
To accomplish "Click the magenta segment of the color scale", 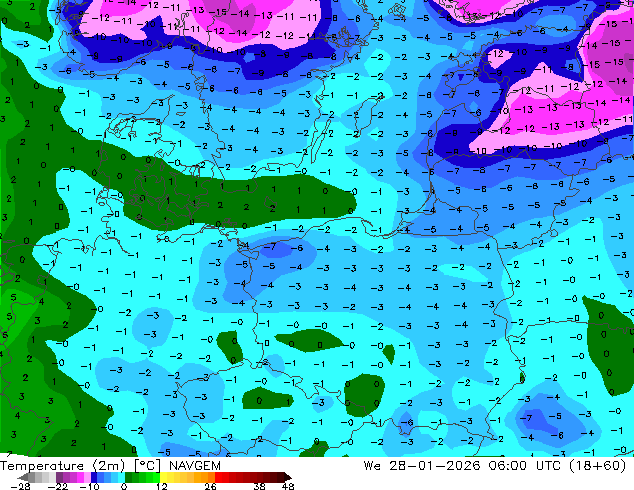I will point(80,477).
